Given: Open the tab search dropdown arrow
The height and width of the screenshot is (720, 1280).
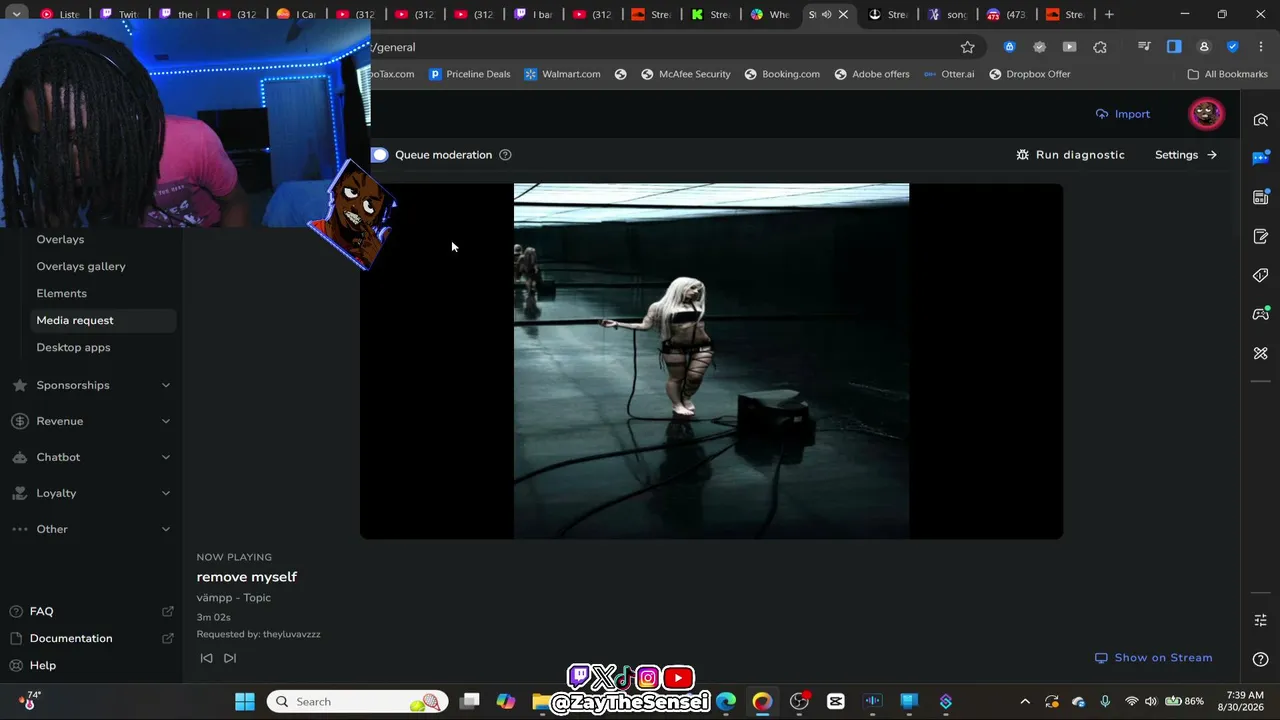Looking at the screenshot, I should point(16,15).
